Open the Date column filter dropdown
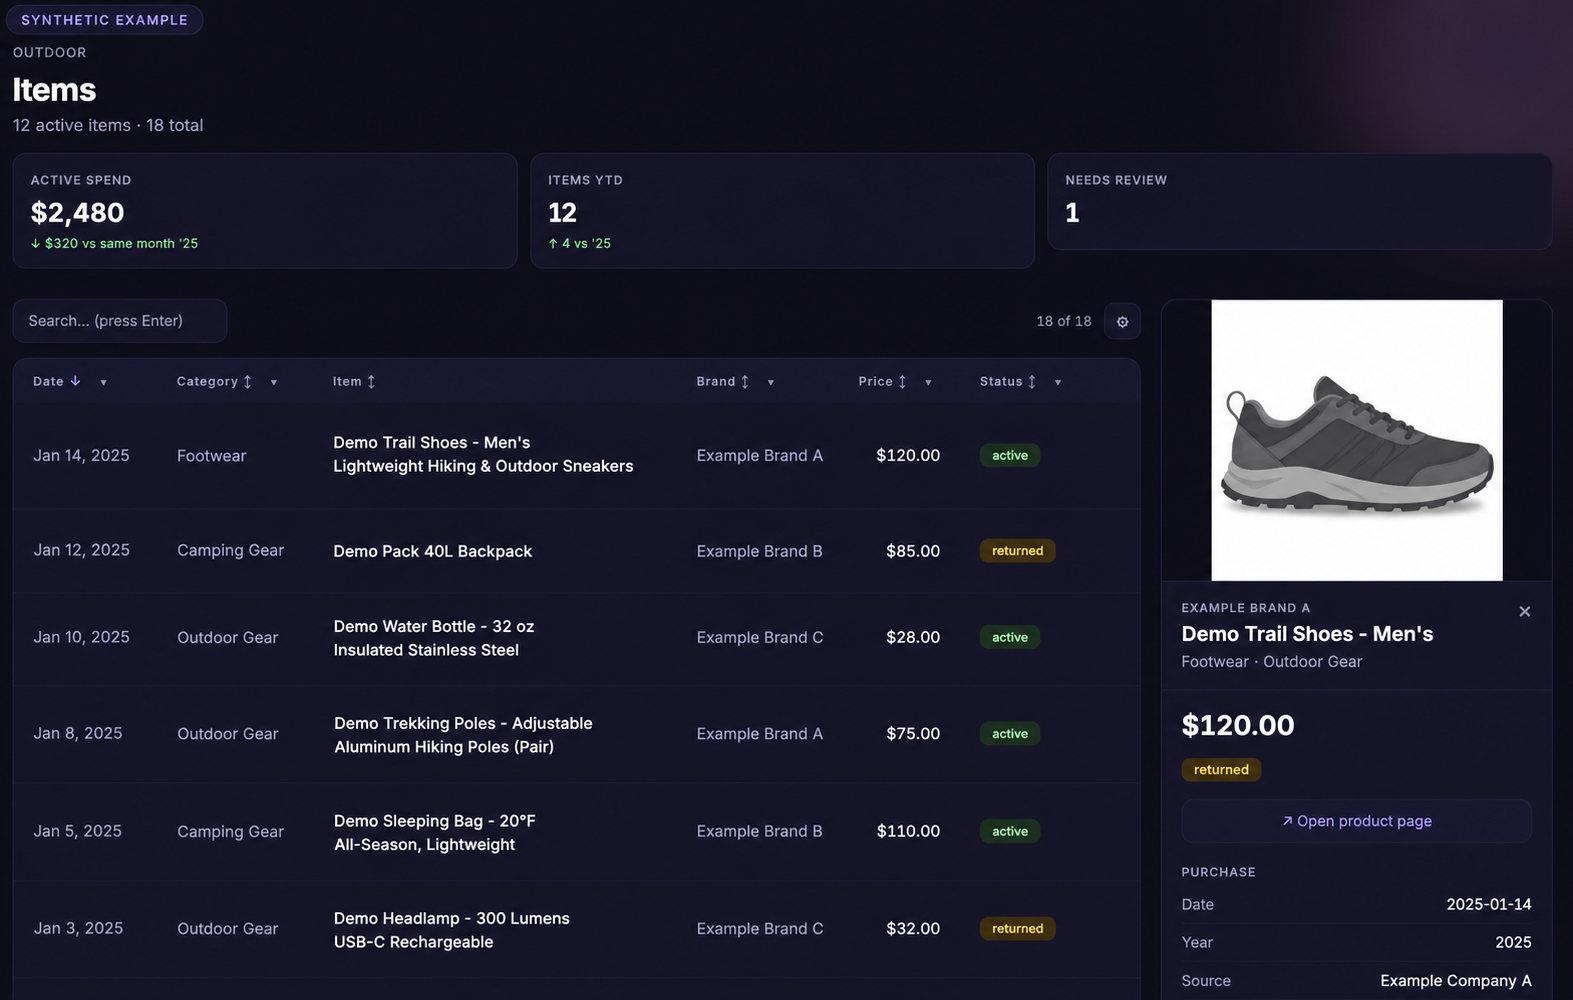Image resolution: width=1573 pixels, height=1000 pixels. coord(103,383)
